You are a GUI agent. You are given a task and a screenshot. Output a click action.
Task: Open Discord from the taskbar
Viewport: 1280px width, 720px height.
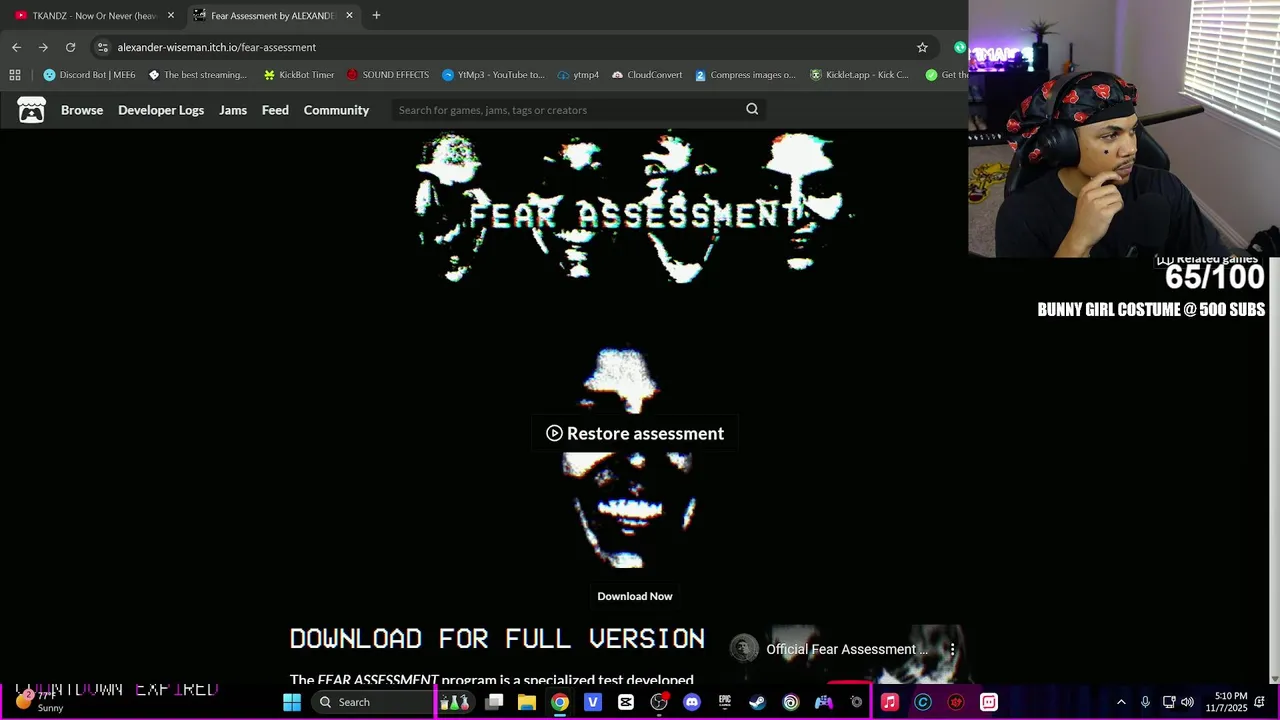click(x=692, y=702)
